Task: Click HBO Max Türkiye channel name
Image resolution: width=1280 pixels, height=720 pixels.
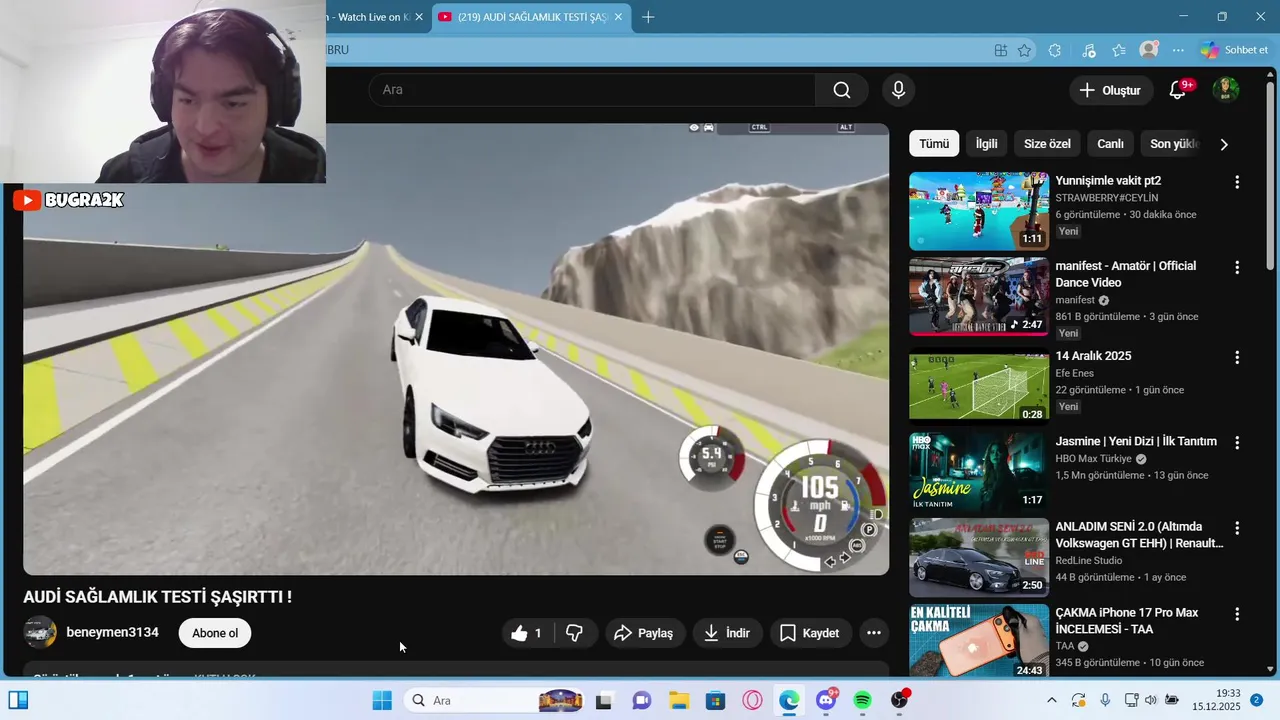Action: coord(1095,459)
